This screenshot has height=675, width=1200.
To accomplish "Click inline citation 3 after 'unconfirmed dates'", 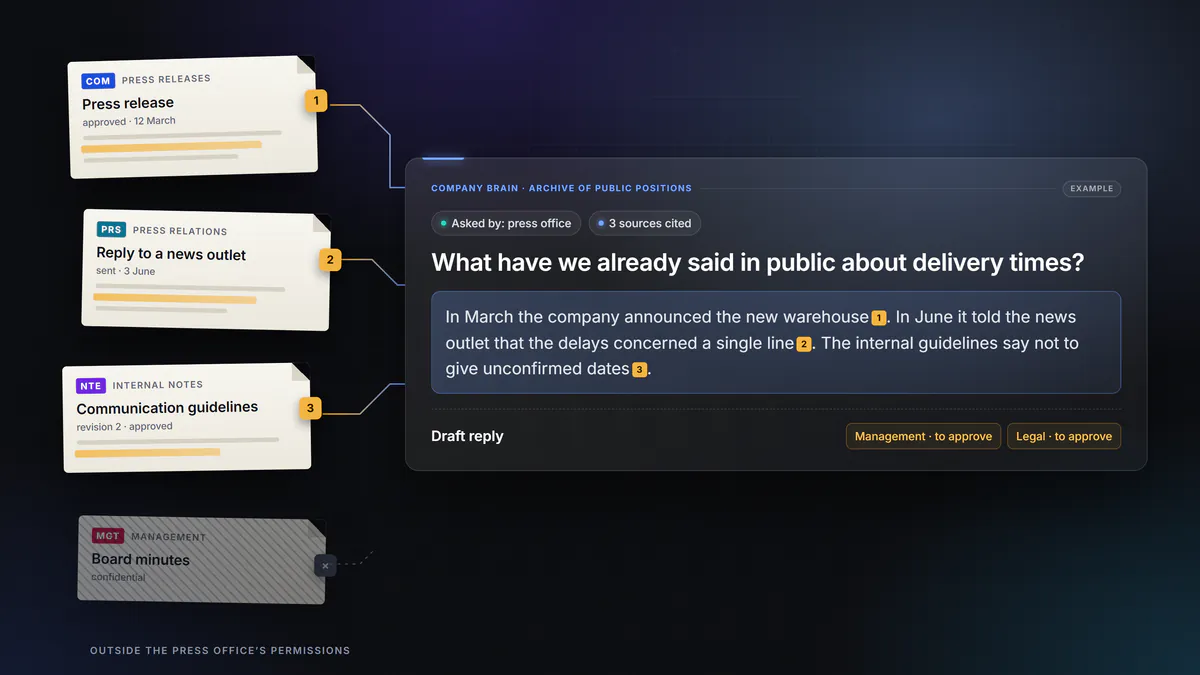I will pos(639,370).
